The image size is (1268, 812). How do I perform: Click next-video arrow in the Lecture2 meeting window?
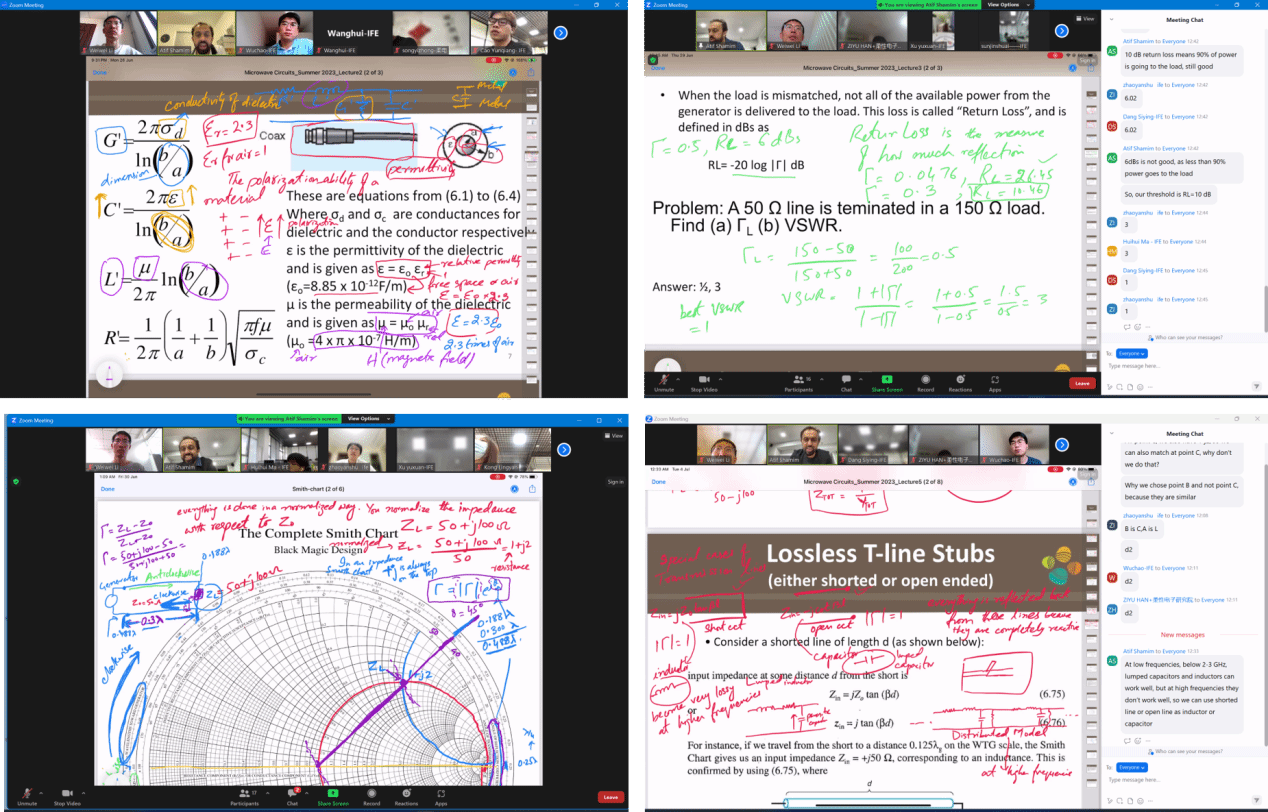pyautogui.click(x=560, y=33)
